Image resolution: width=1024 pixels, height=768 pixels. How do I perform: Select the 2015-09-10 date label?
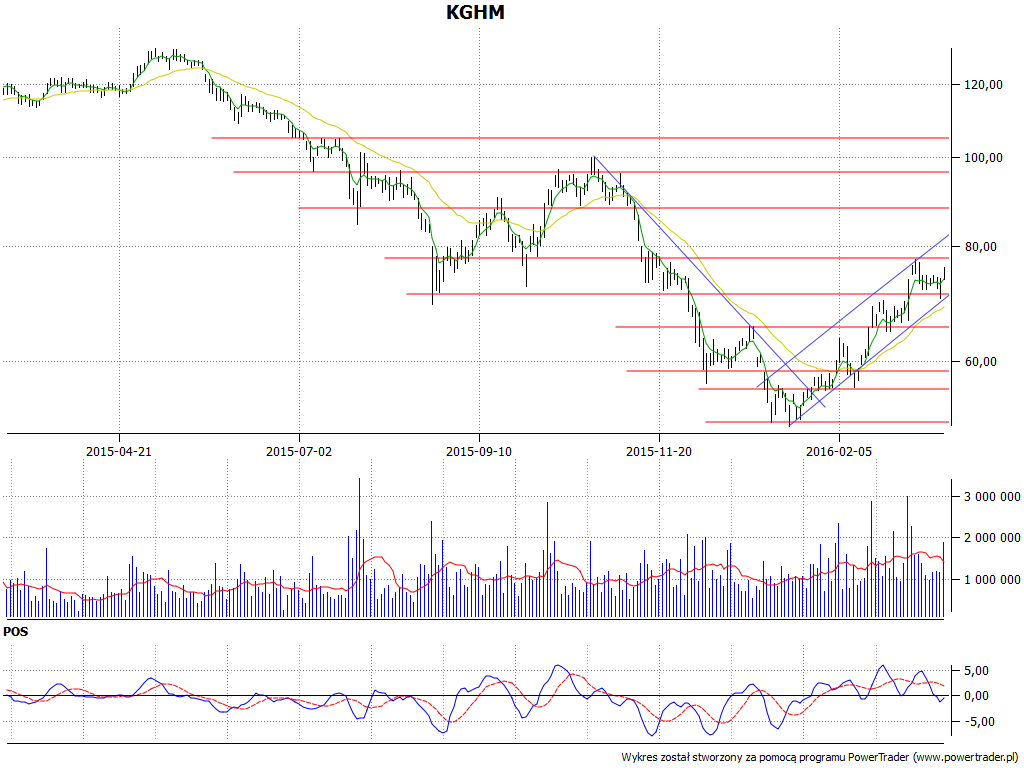tap(479, 451)
